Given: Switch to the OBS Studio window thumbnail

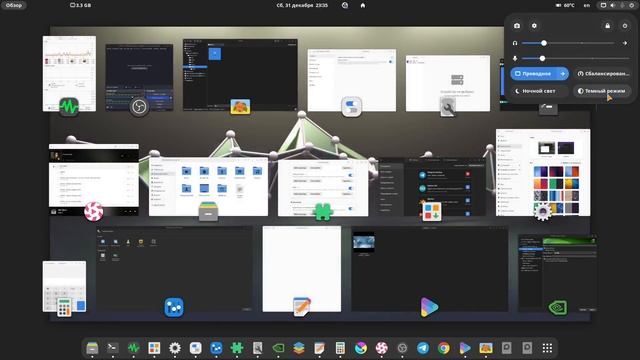Looking at the screenshot, I should (x=139, y=77).
